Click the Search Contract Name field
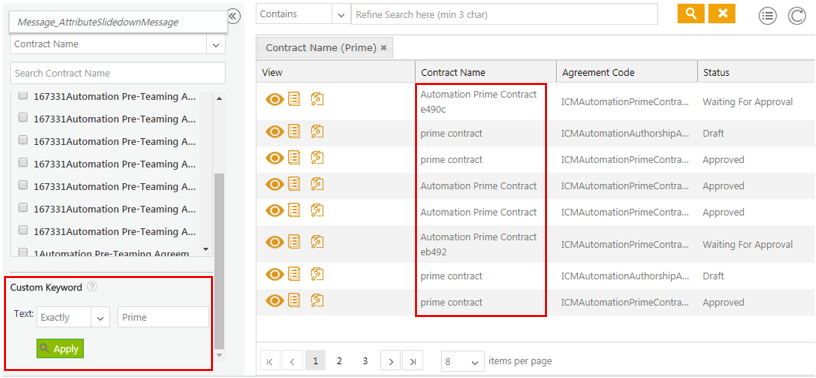Image resolution: width=816 pixels, height=378 pixels. 118,73
